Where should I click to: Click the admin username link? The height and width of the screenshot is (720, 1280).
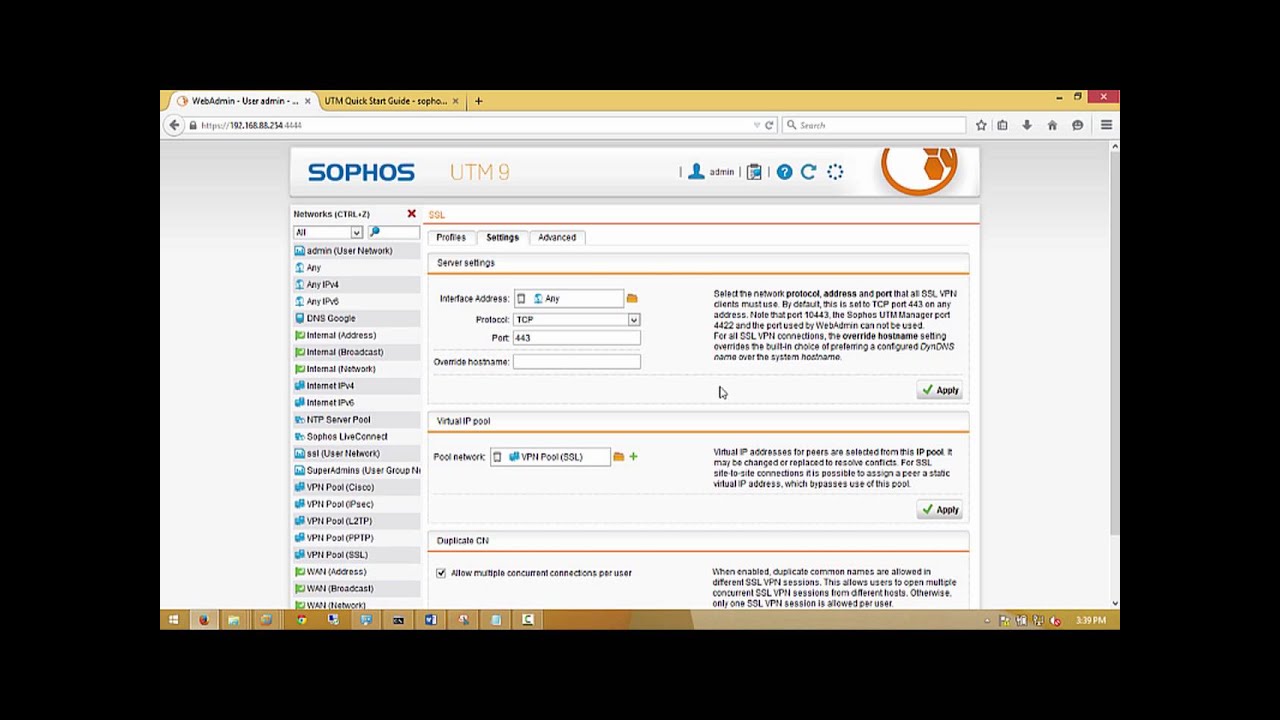point(722,172)
